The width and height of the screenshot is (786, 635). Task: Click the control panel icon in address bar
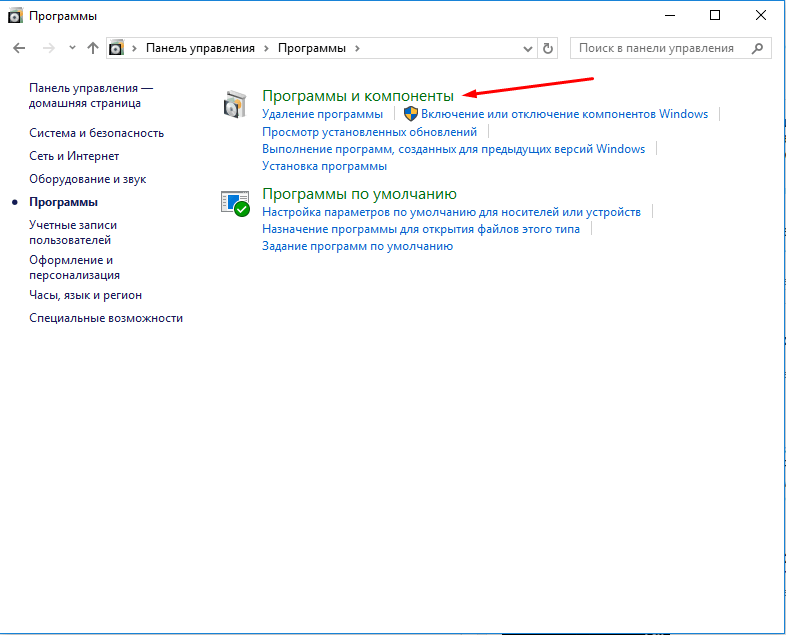tap(116, 48)
